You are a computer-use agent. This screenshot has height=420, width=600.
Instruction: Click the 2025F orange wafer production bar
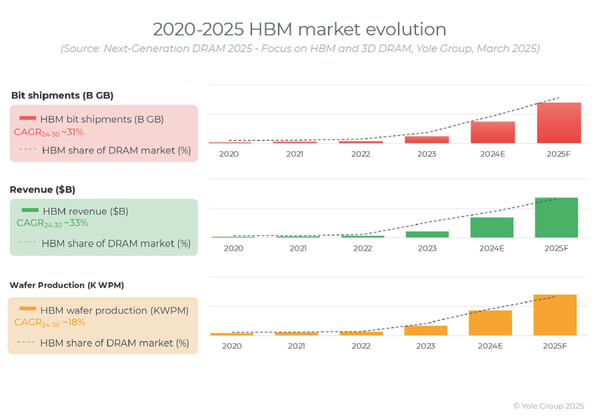click(555, 315)
